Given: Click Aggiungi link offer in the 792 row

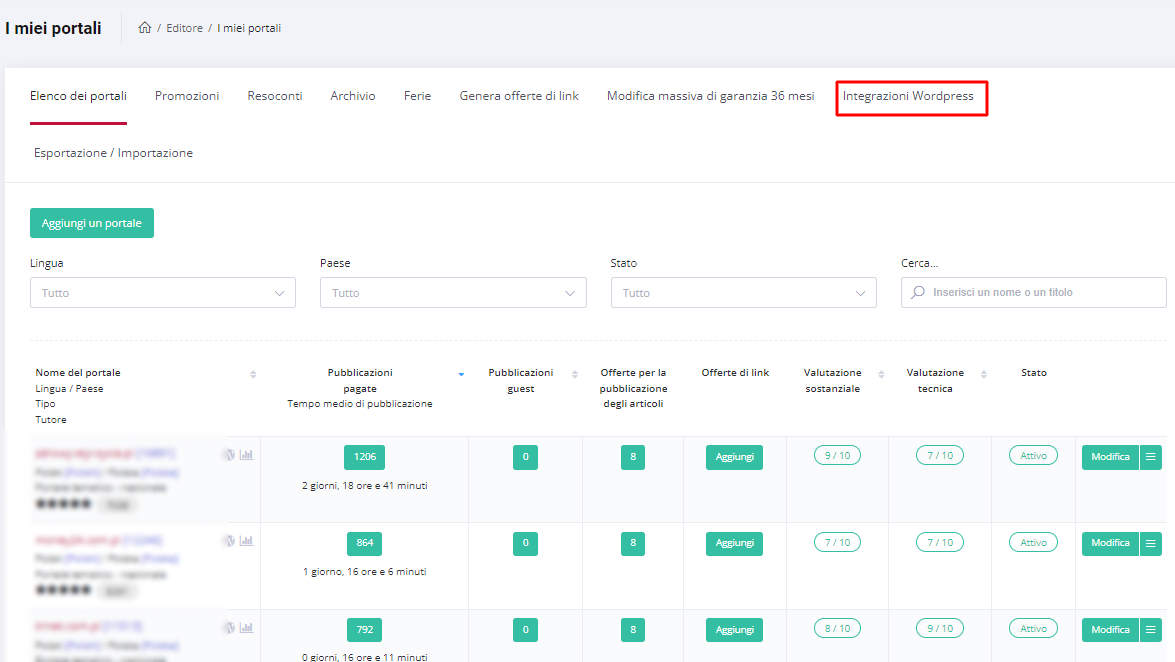Looking at the screenshot, I should point(734,630).
